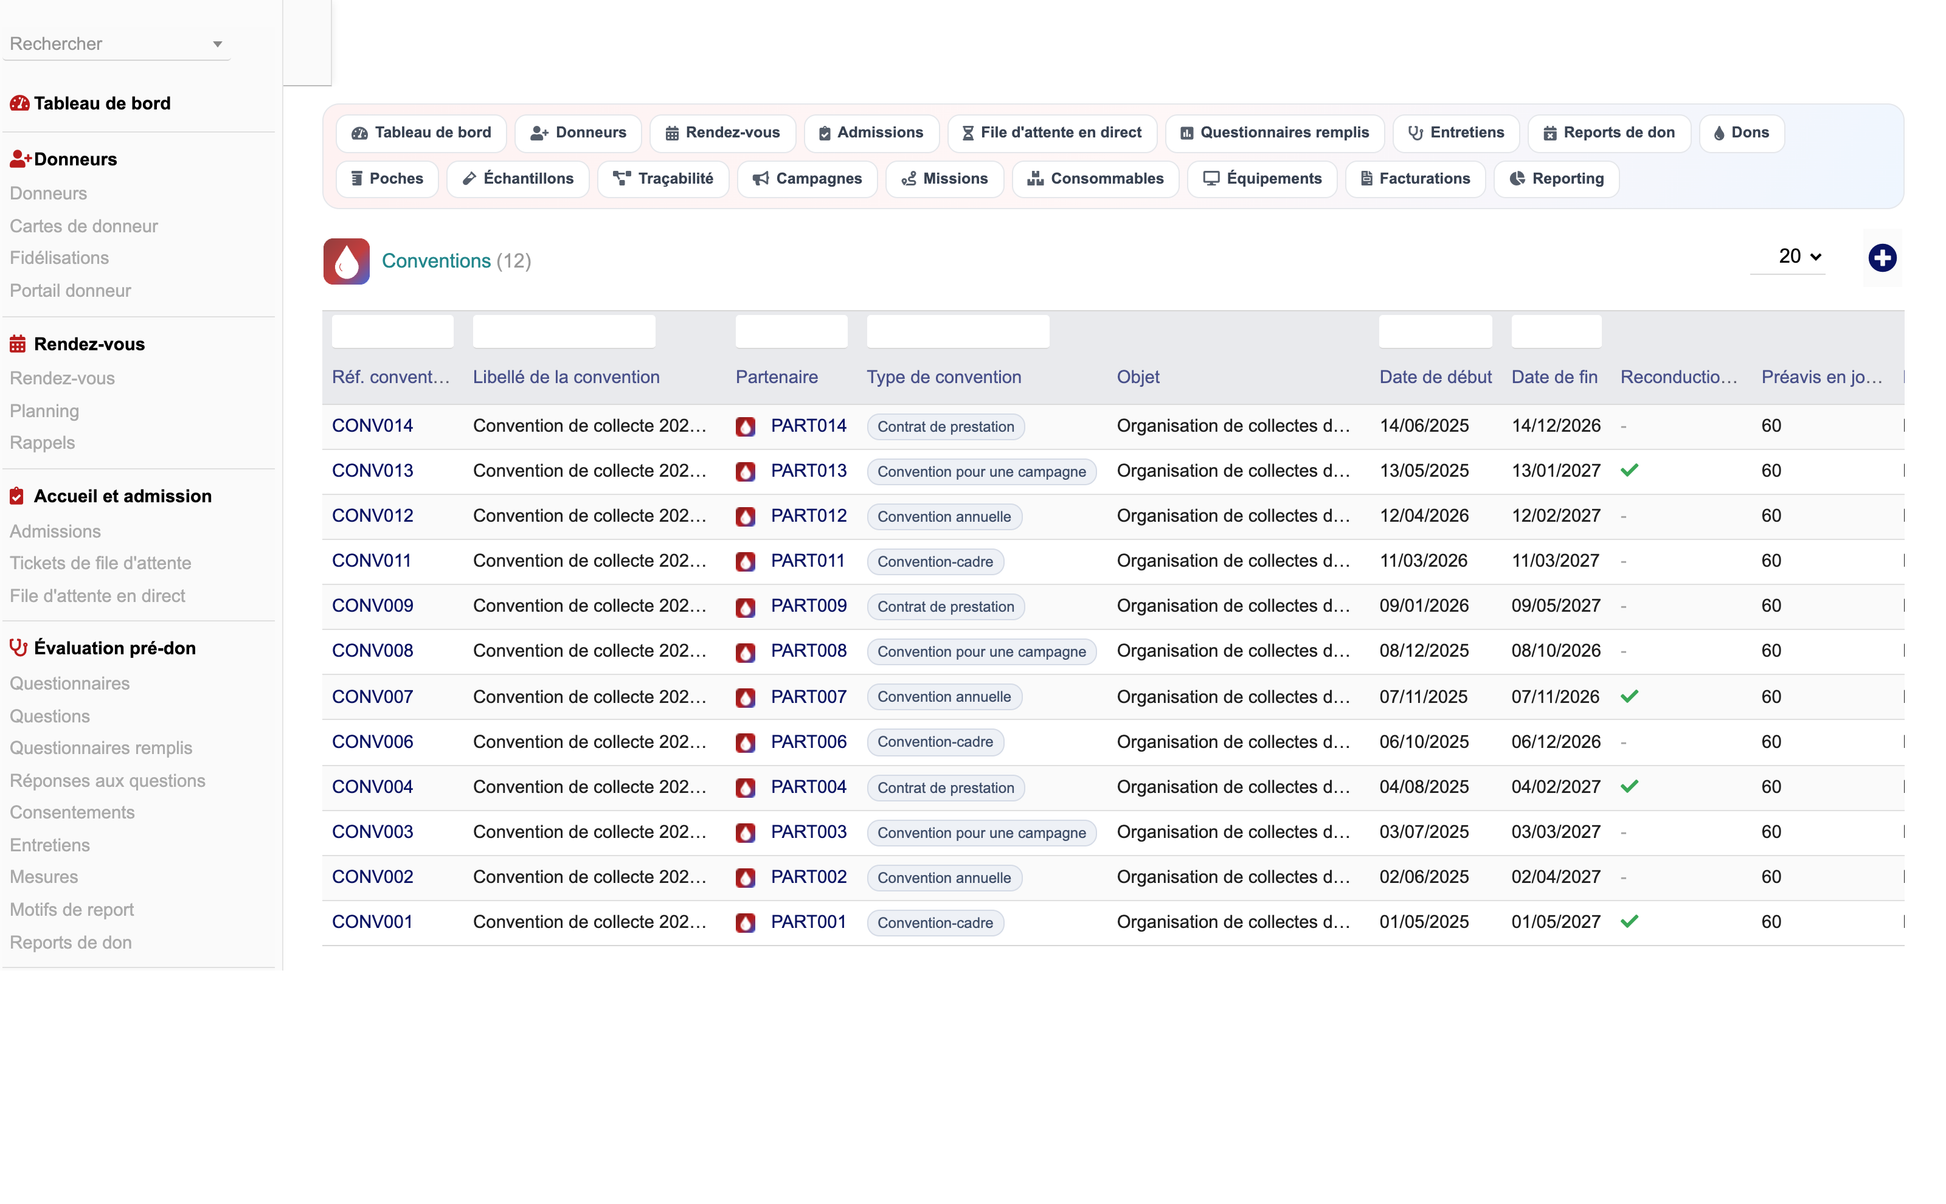
Task: Click green reconduction checkmark in CONV013 row
Action: (1630, 470)
